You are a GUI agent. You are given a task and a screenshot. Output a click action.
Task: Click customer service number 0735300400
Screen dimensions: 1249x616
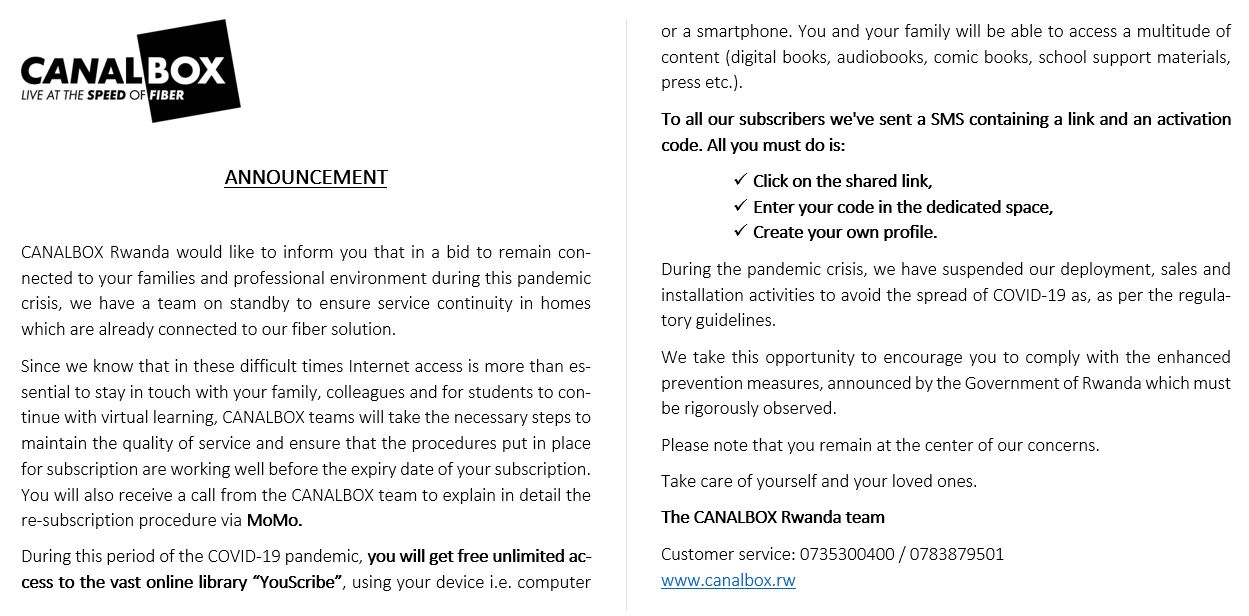point(850,554)
